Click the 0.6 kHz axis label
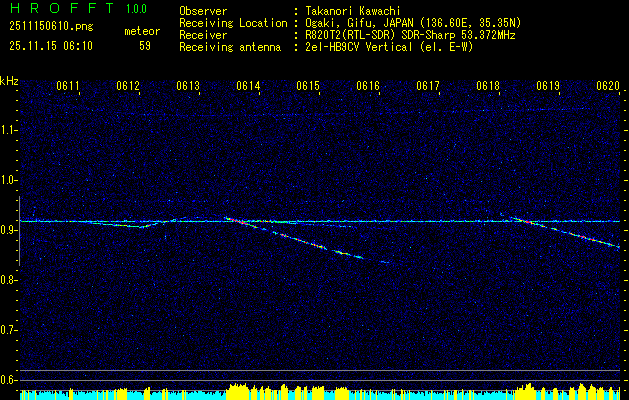Viewport: 629px width, 400px height. pos(9,380)
